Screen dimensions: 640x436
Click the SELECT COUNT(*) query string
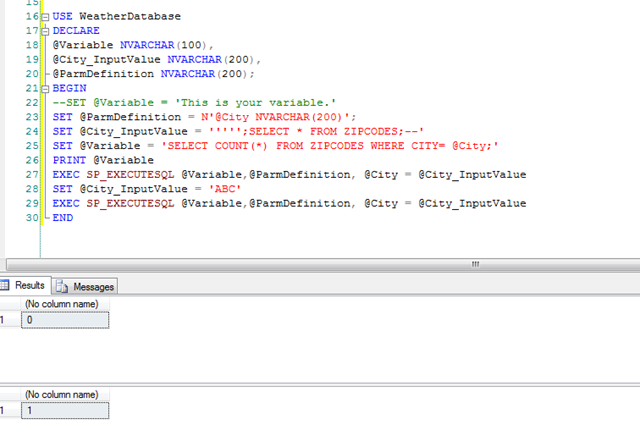(330, 146)
